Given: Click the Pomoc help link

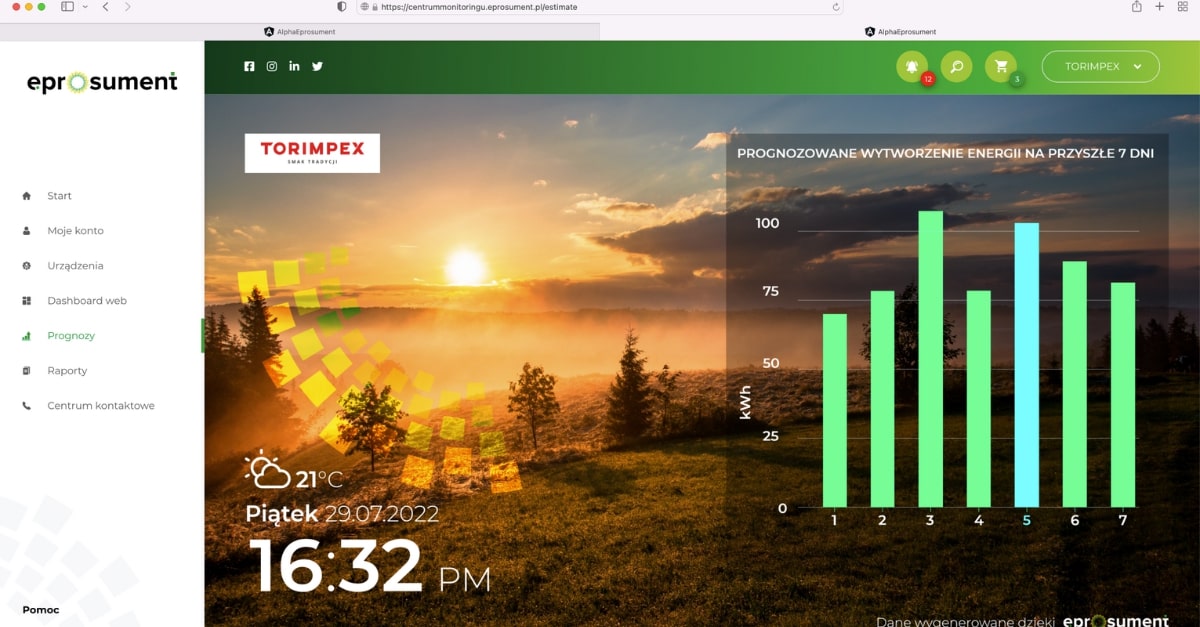Looking at the screenshot, I should [x=40, y=609].
